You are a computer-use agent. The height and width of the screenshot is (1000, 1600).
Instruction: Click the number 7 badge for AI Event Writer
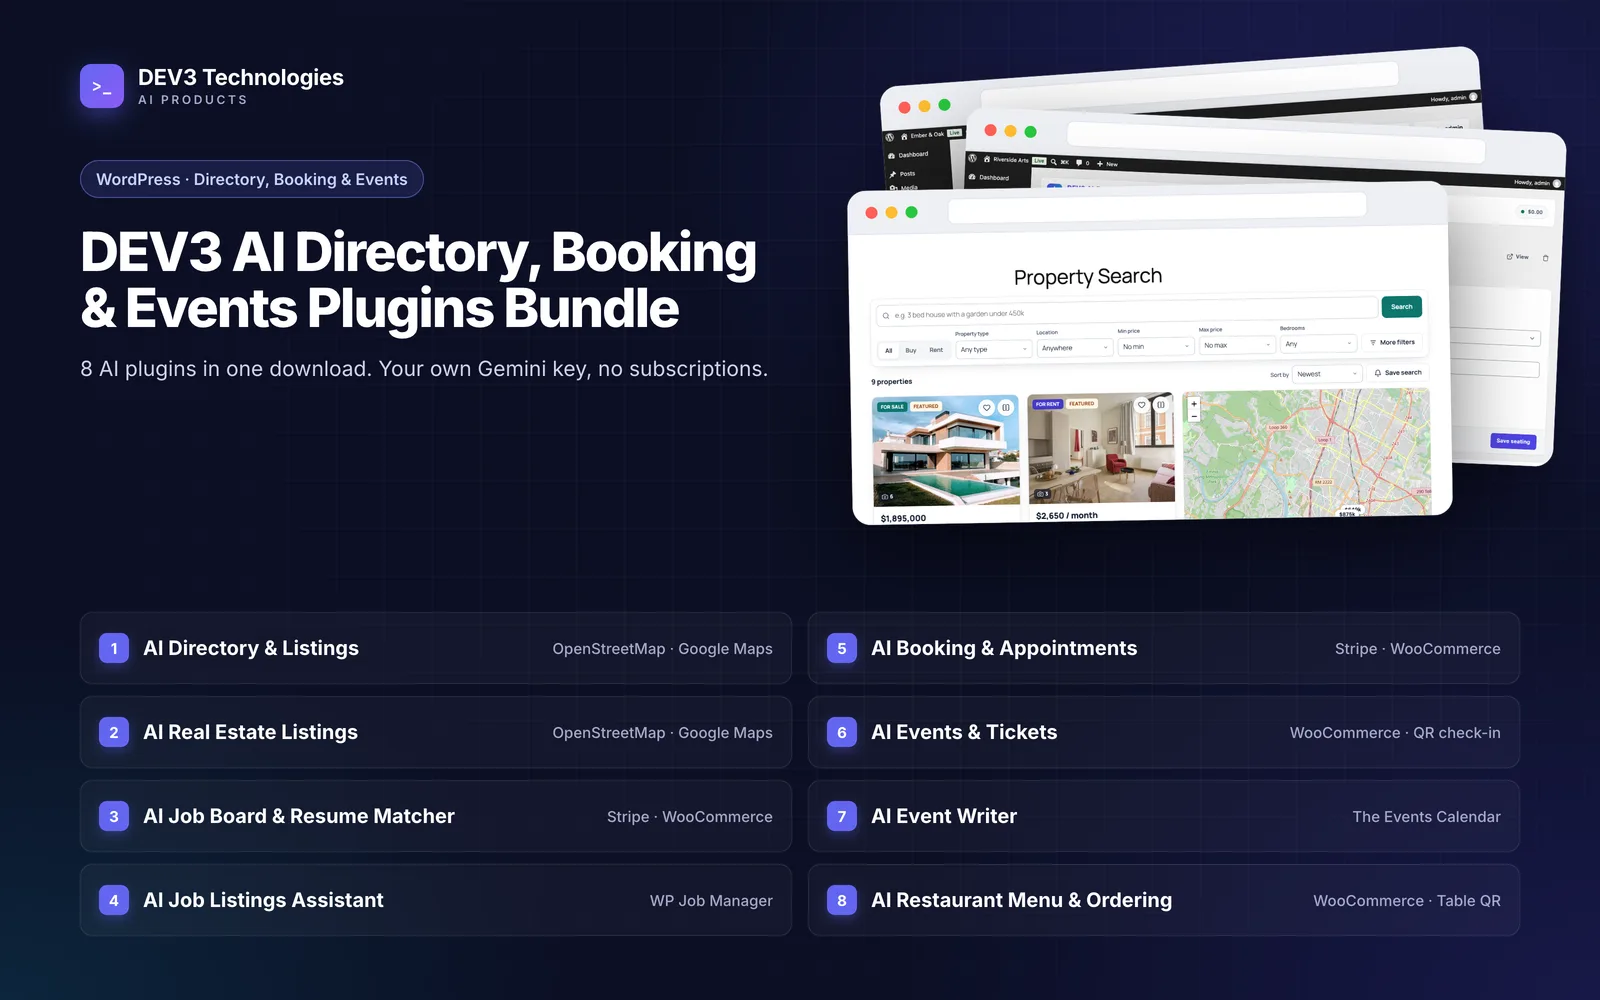pos(842,816)
